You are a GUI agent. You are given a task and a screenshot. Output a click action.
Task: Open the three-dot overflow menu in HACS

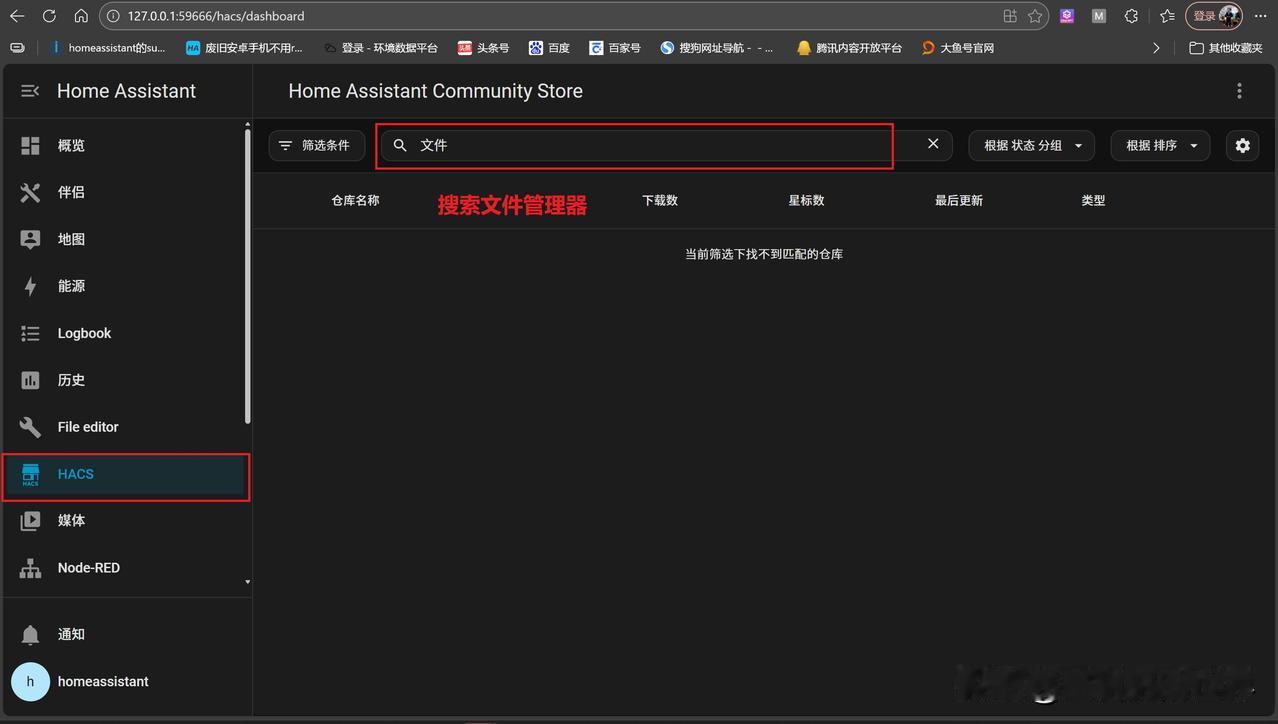coord(1239,90)
